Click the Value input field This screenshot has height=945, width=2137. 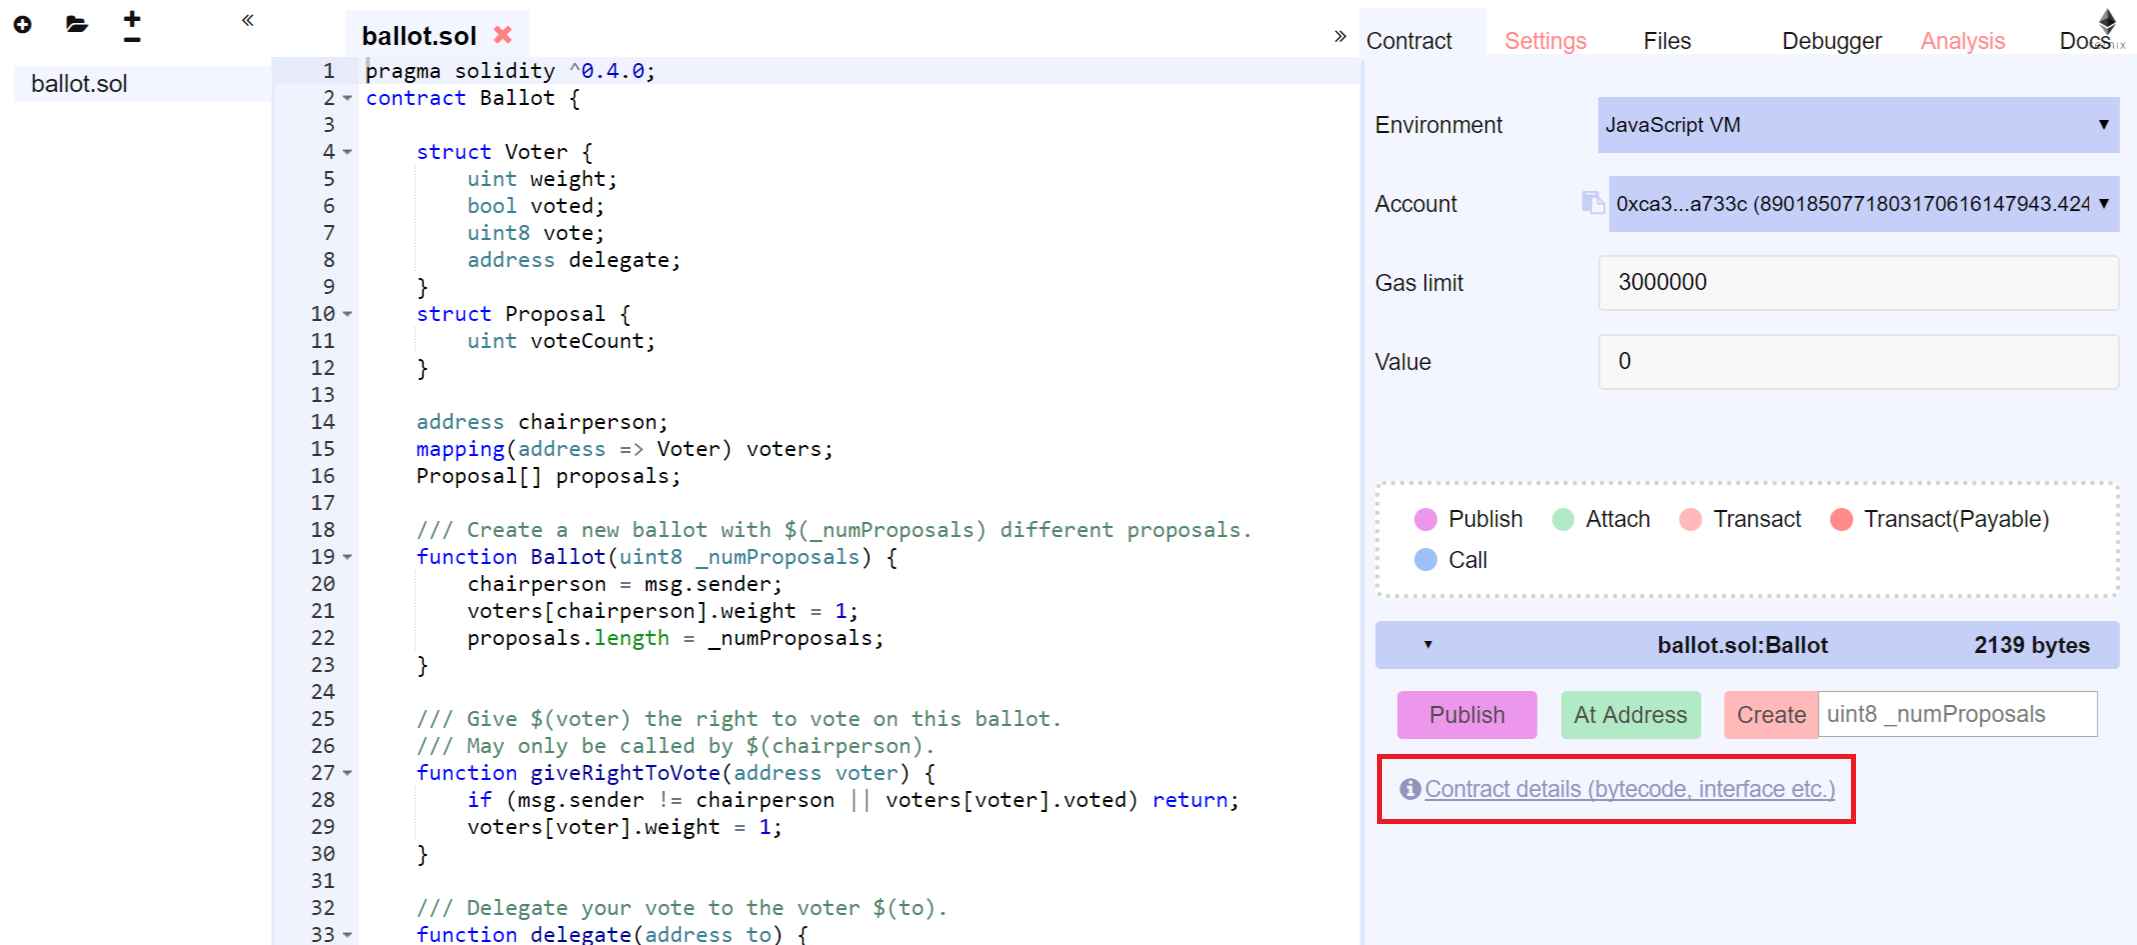click(1858, 361)
